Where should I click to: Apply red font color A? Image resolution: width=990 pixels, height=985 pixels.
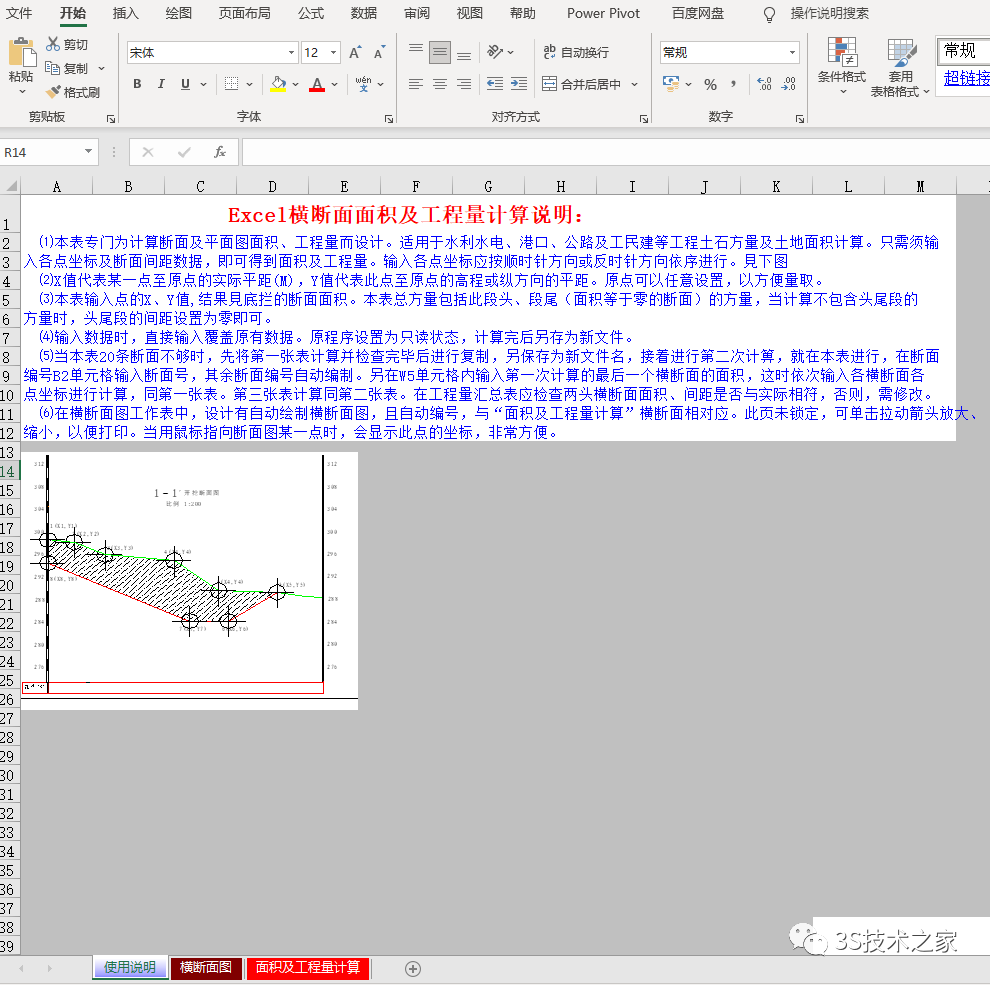[317, 84]
